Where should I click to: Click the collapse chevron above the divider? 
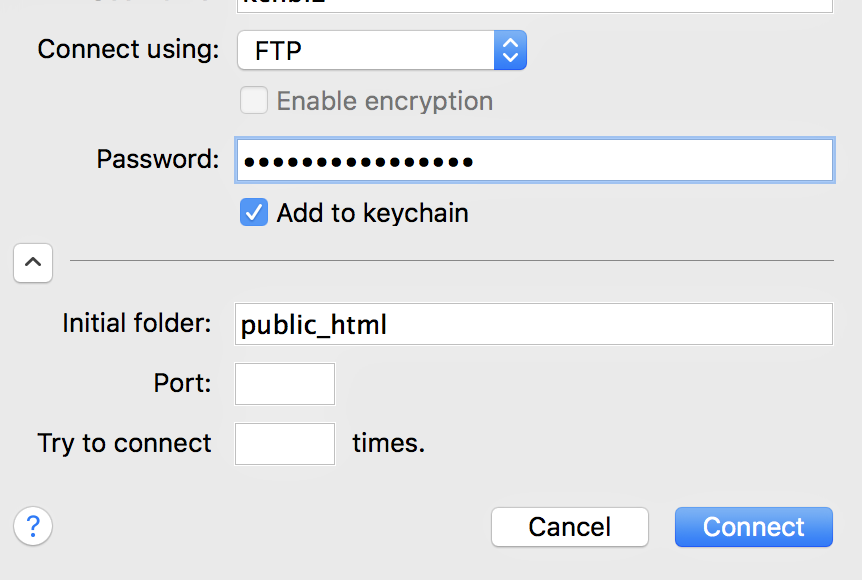[x=33, y=263]
